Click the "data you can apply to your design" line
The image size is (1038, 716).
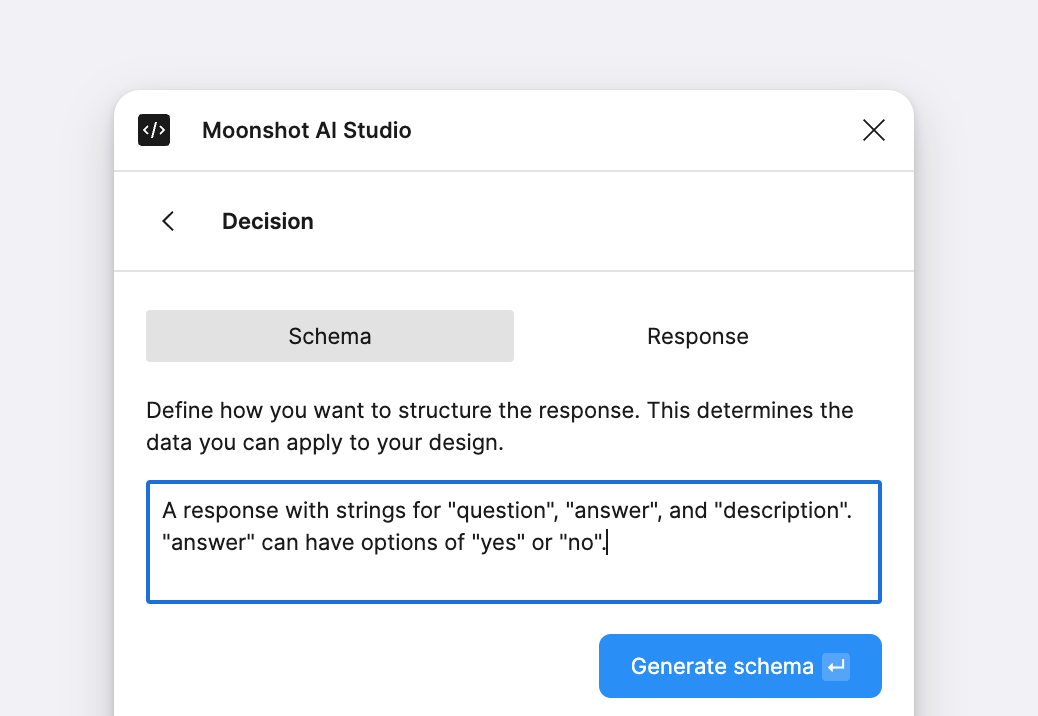pos(324,442)
